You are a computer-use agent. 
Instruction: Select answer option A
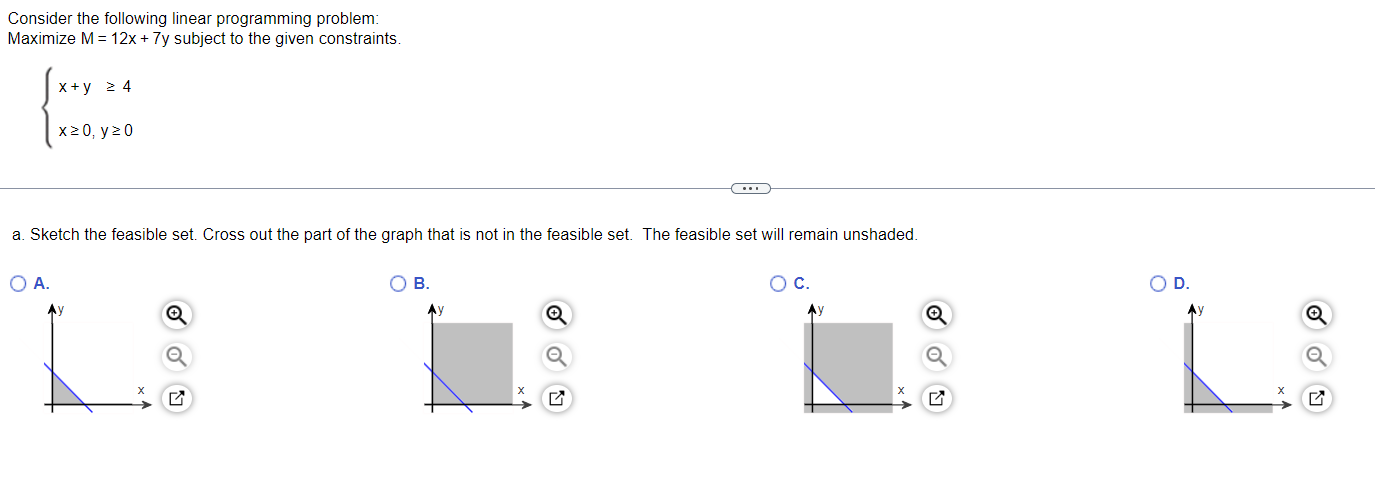click(19, 283)
